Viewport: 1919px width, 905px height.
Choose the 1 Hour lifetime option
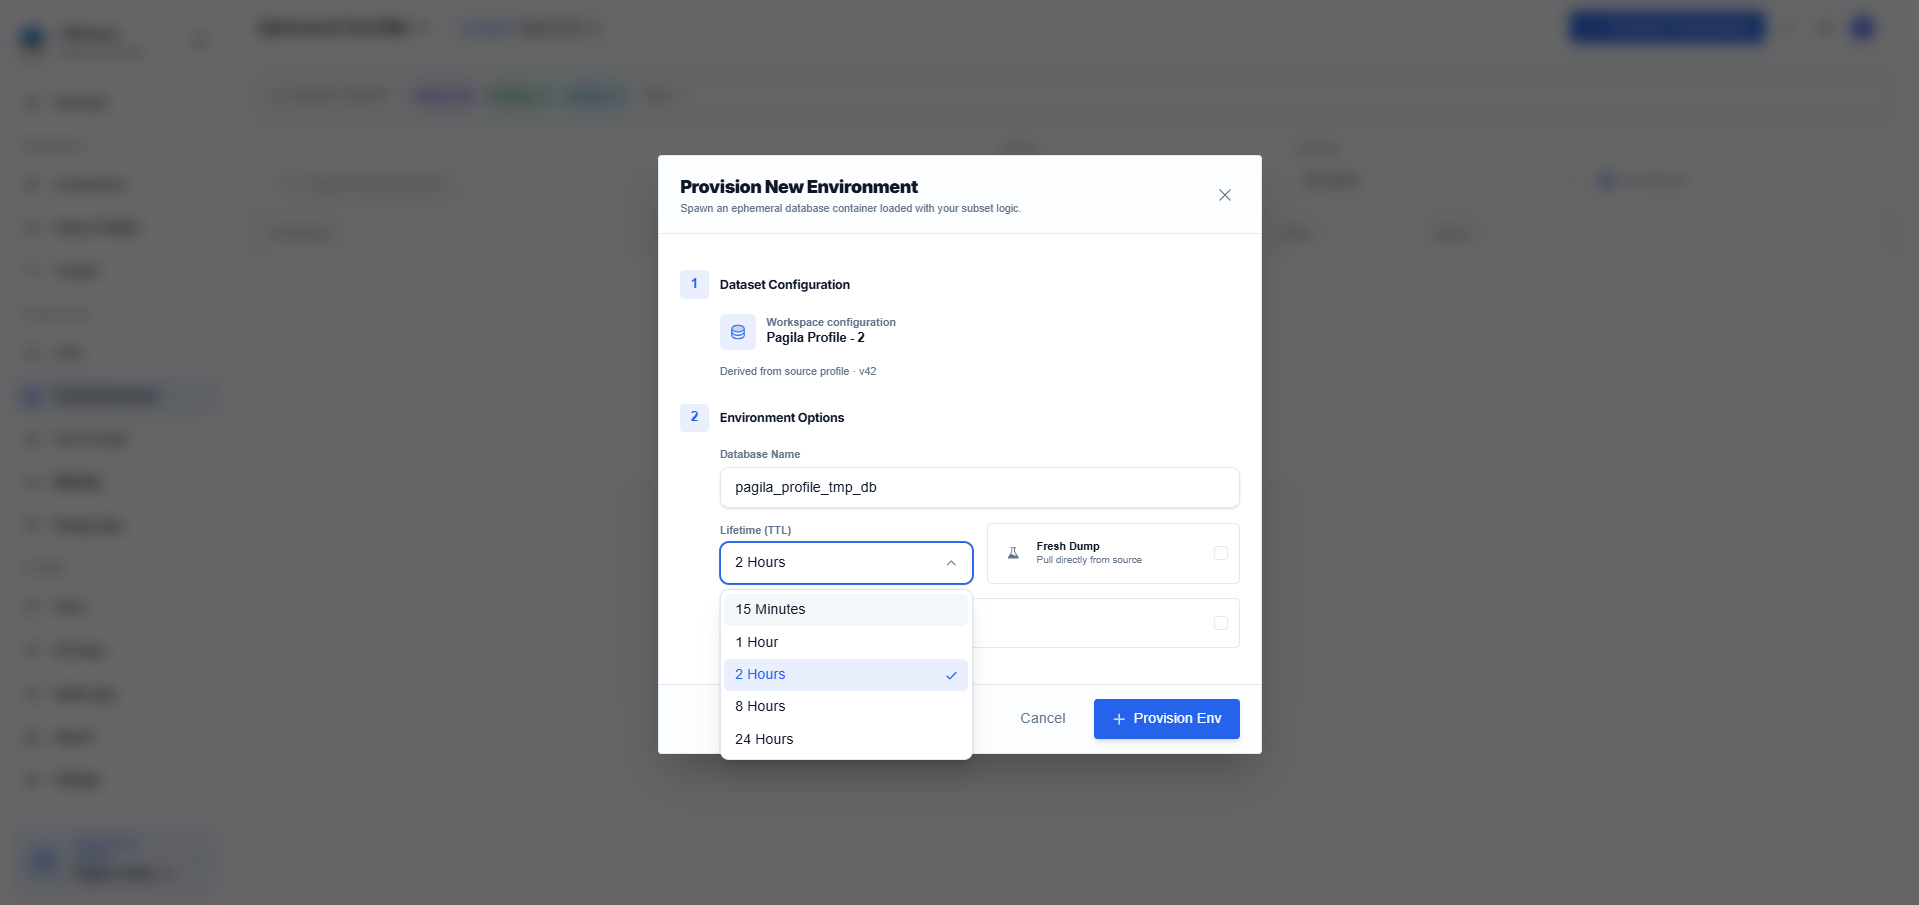pyautogui.click(x=846, y=642)
